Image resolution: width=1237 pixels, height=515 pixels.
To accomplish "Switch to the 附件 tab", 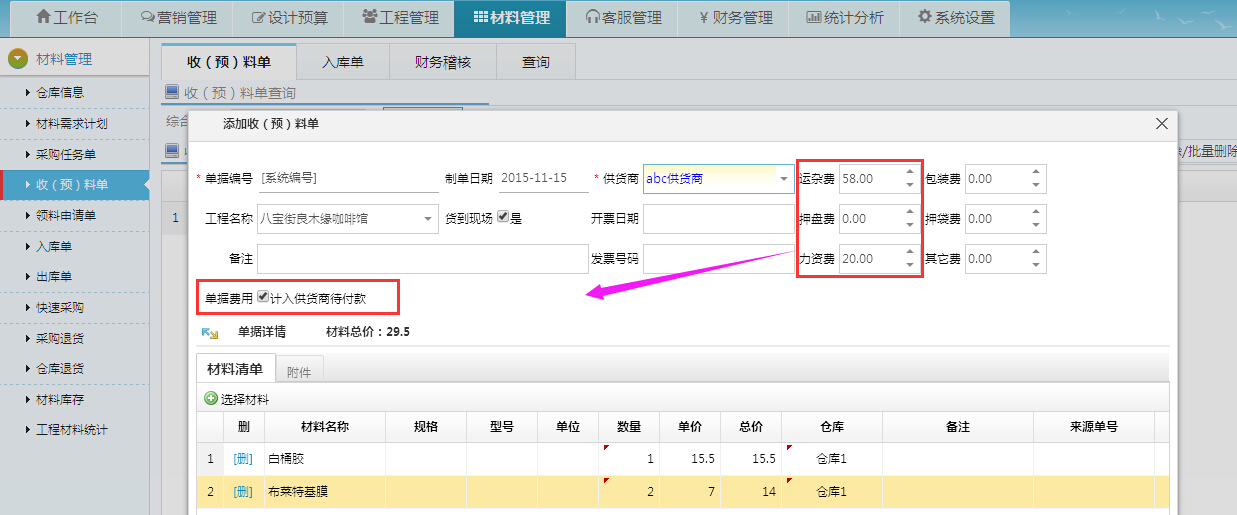I will (x=298, y=372).
